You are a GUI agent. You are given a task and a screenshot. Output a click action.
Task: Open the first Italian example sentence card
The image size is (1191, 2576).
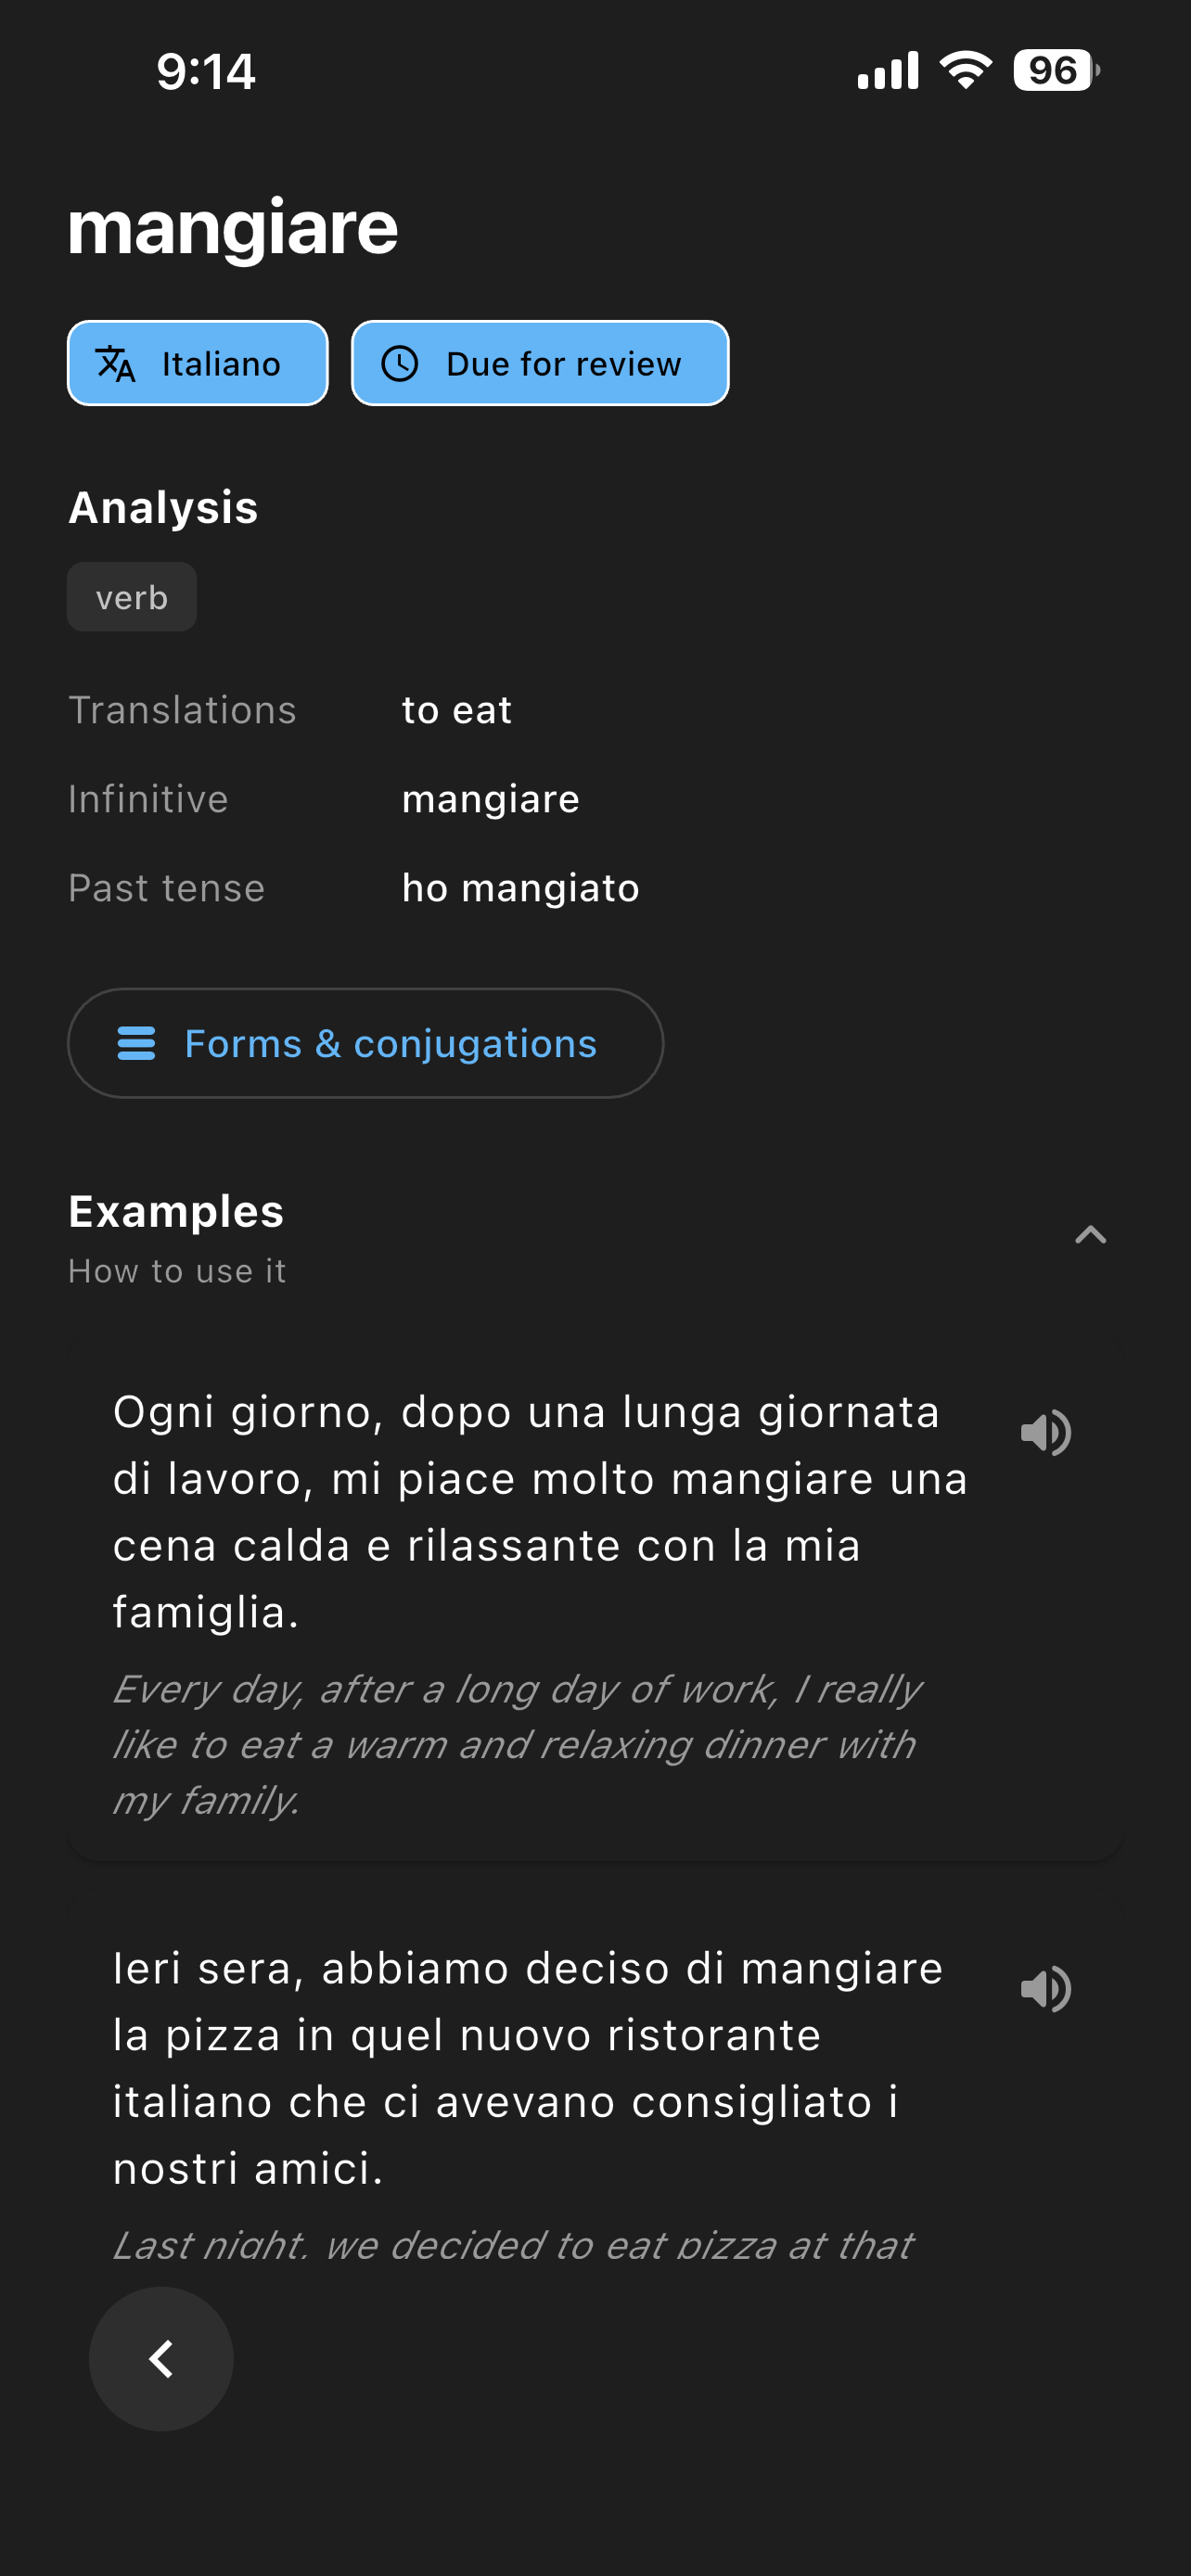pos(595,1603)
